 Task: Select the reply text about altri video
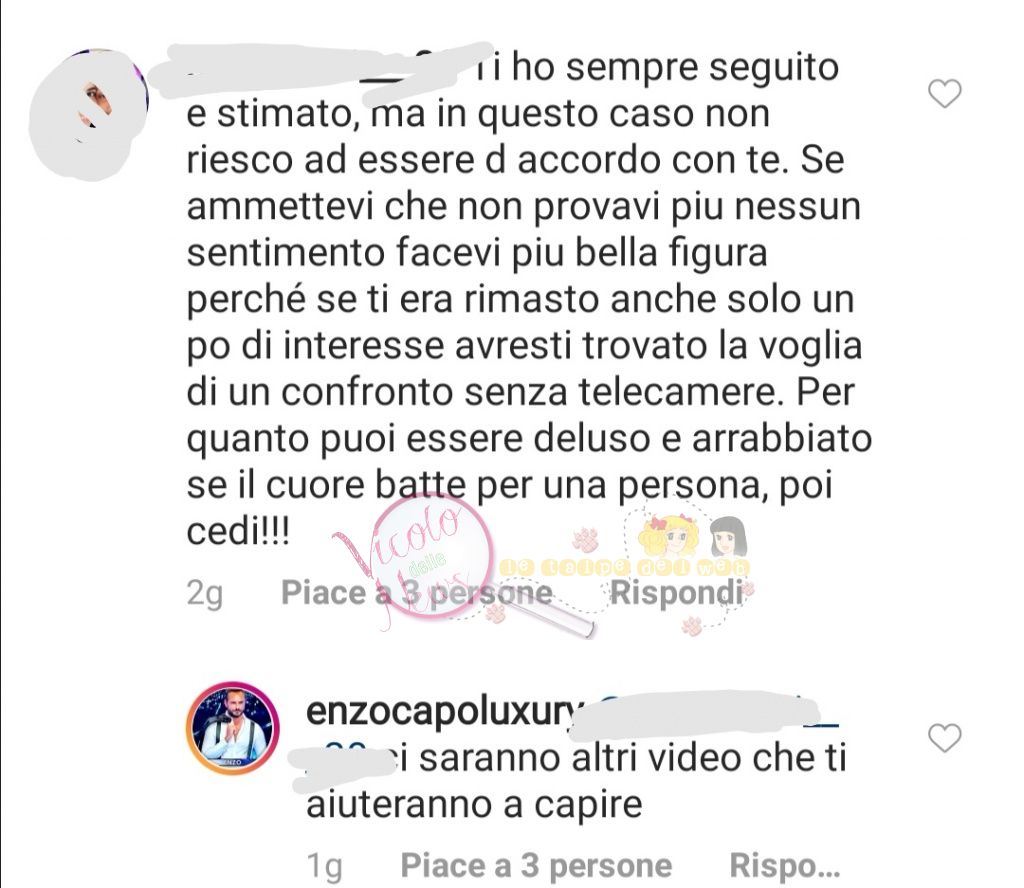point(577,782)
